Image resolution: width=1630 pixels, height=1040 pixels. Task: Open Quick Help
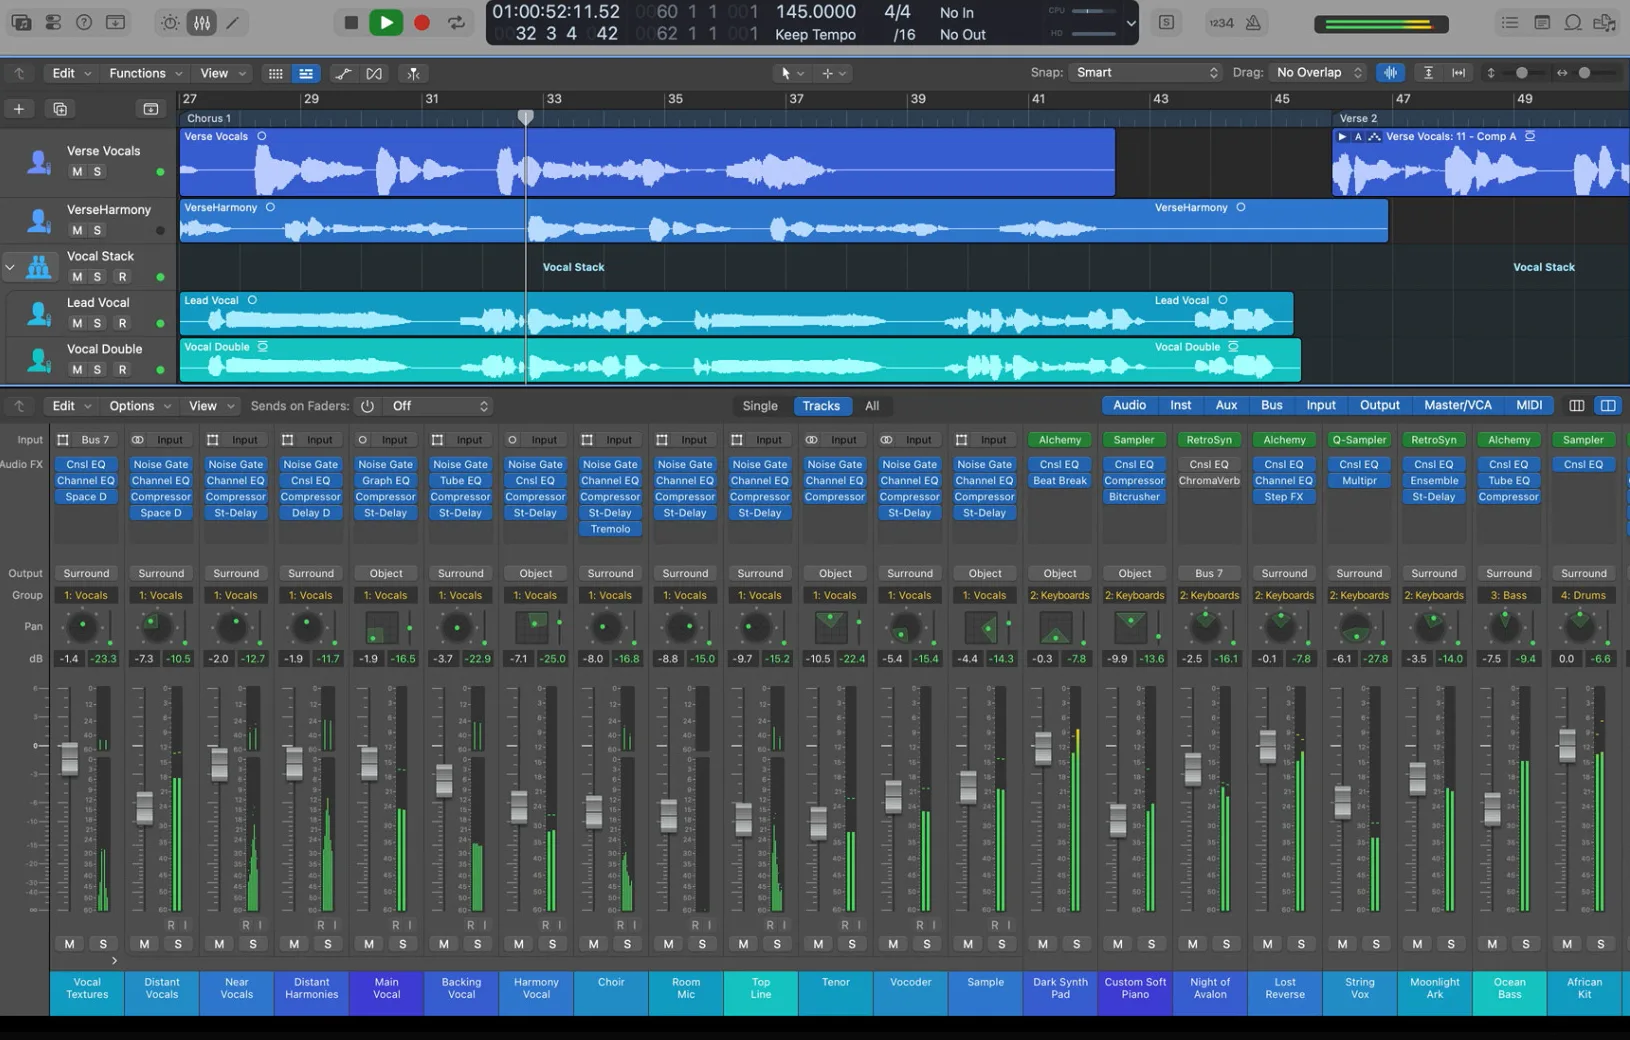pos(84,22)
